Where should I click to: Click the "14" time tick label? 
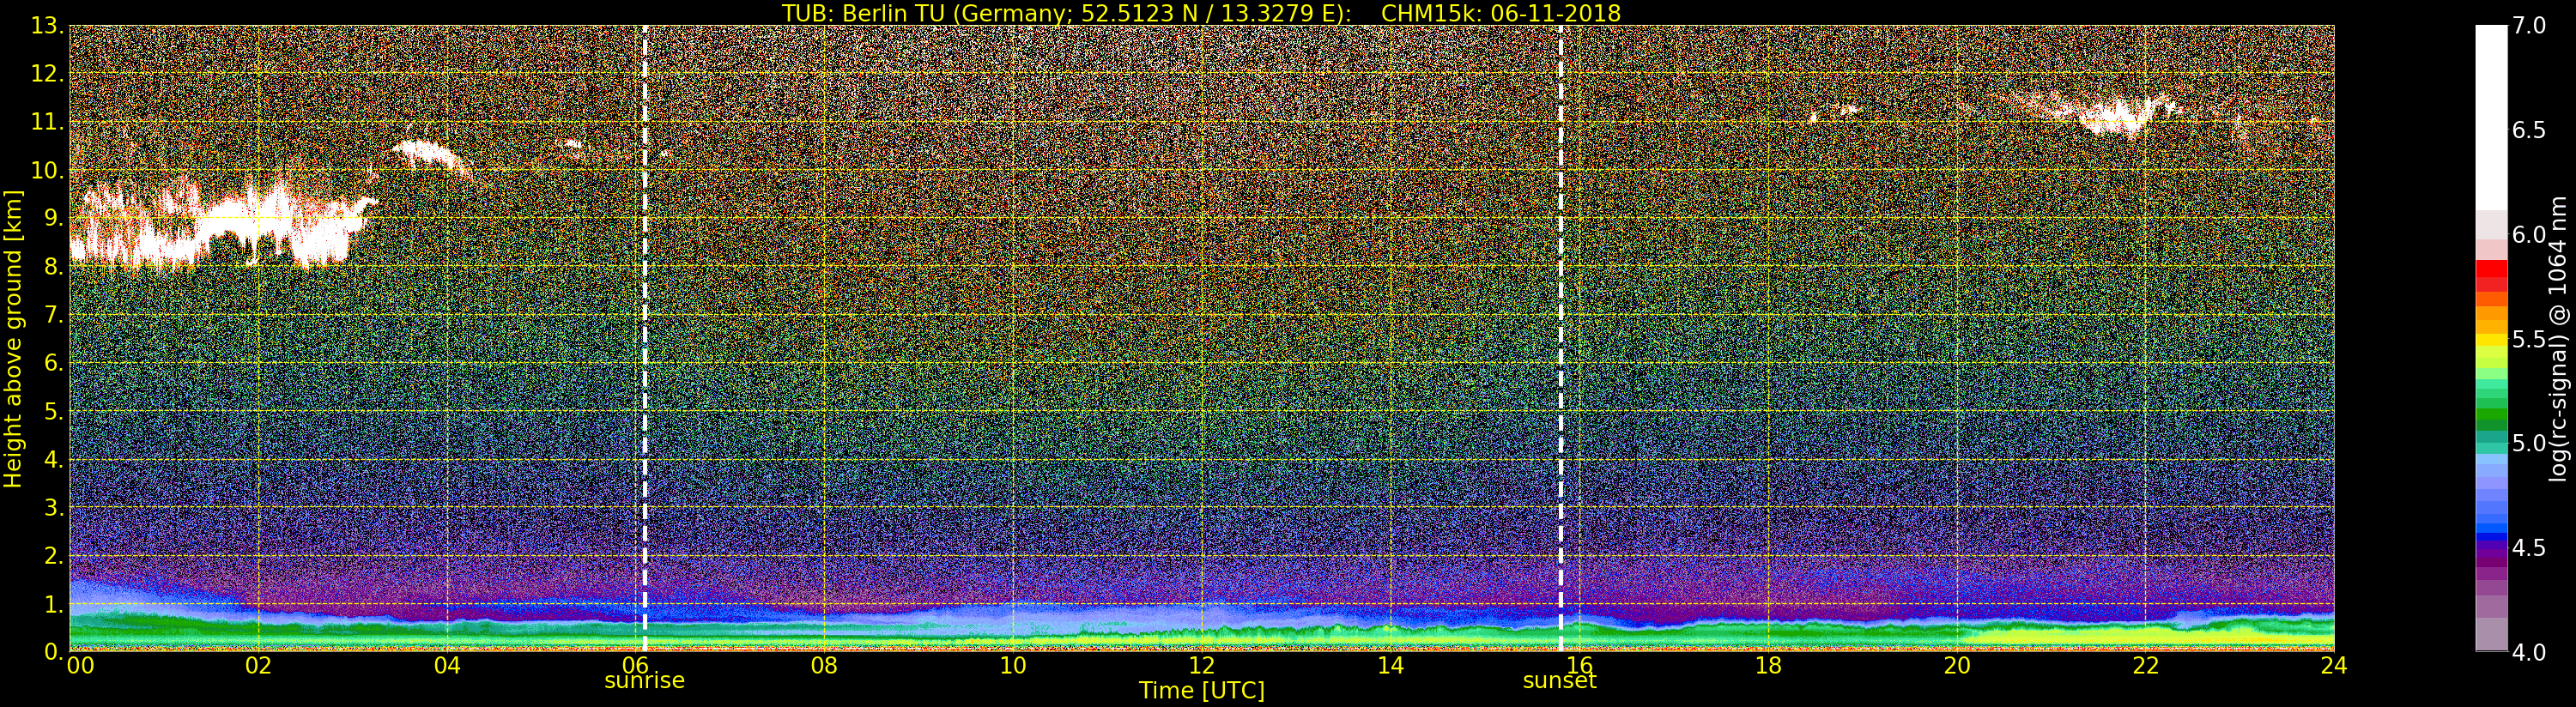[x=1390, y=665]
